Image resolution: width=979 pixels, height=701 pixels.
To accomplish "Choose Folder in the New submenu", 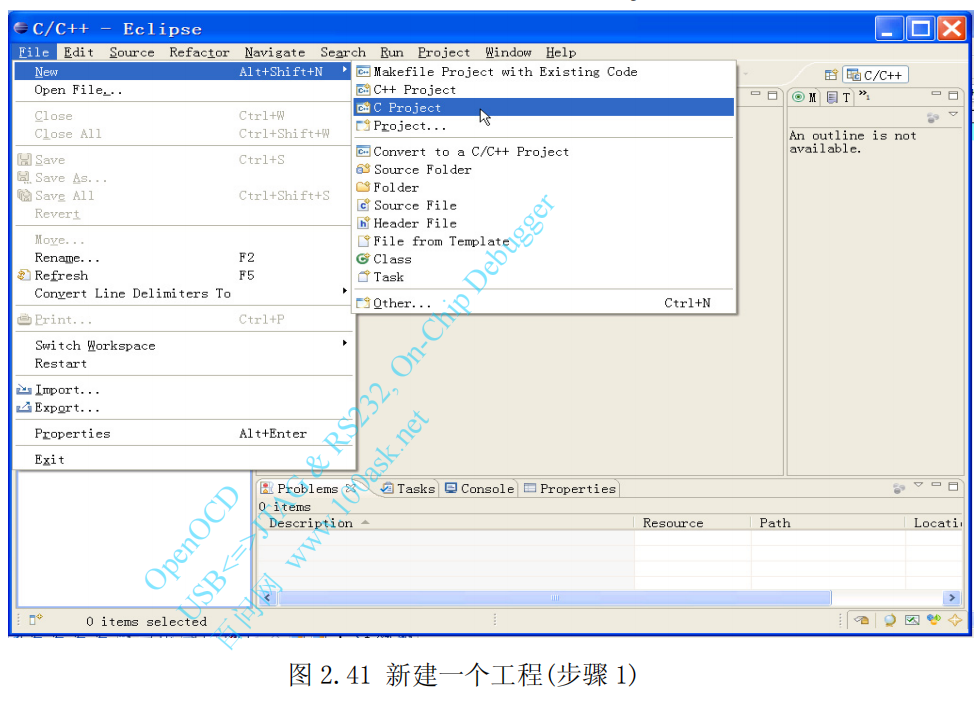I will (544, 187).
